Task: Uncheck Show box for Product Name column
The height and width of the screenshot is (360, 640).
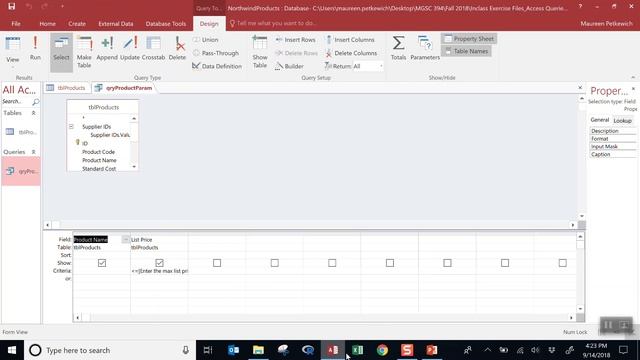Action: (102, 263)
